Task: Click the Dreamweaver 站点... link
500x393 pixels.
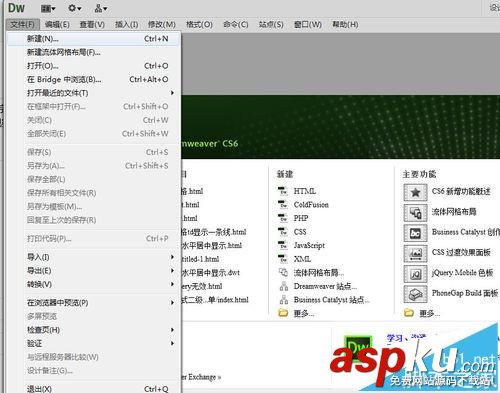Action: (325, 286)
